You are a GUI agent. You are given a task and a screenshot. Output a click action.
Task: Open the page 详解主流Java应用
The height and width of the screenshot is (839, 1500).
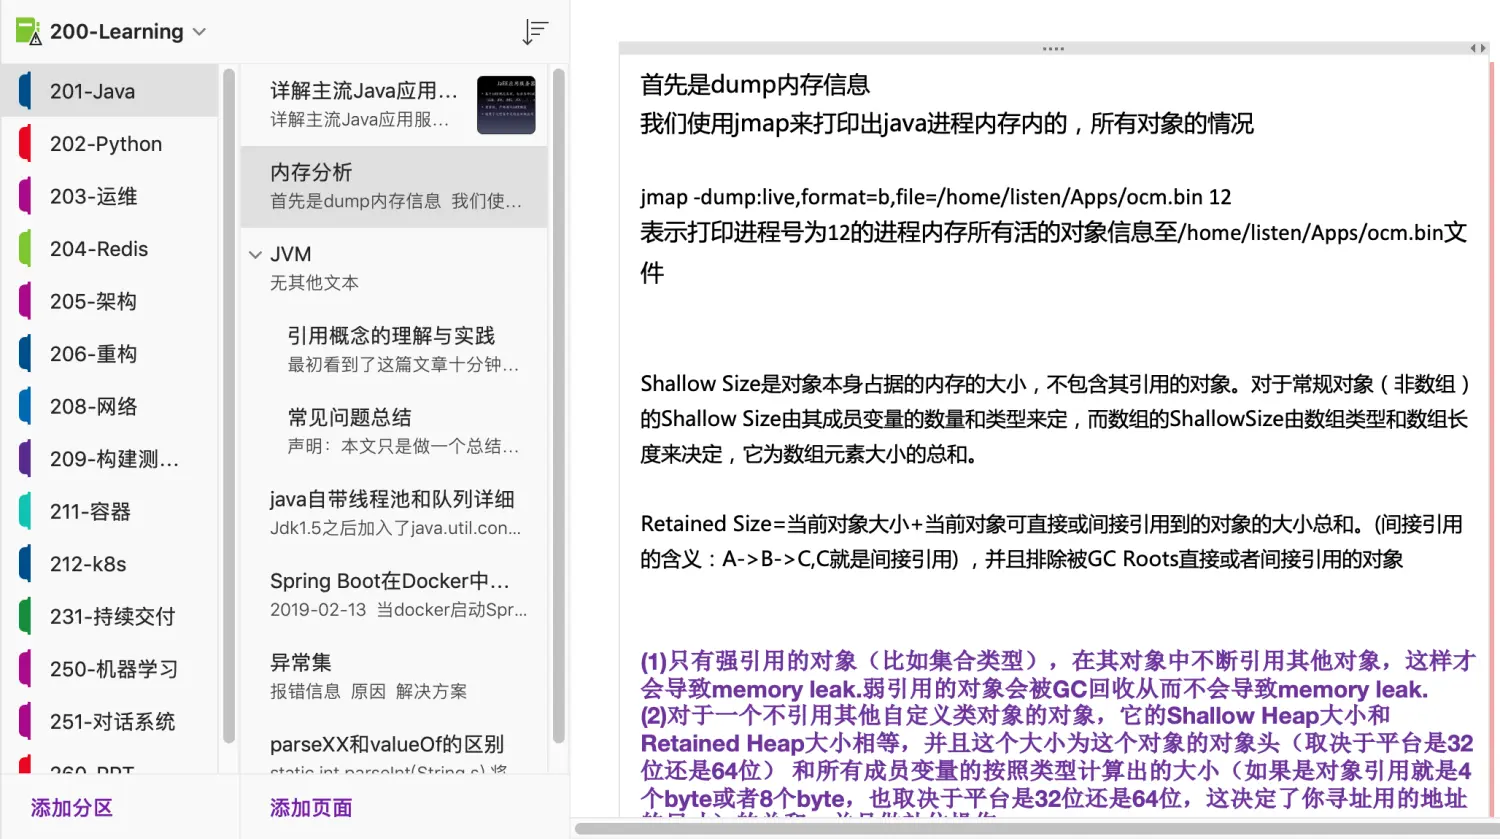click(x=394, y=105)
